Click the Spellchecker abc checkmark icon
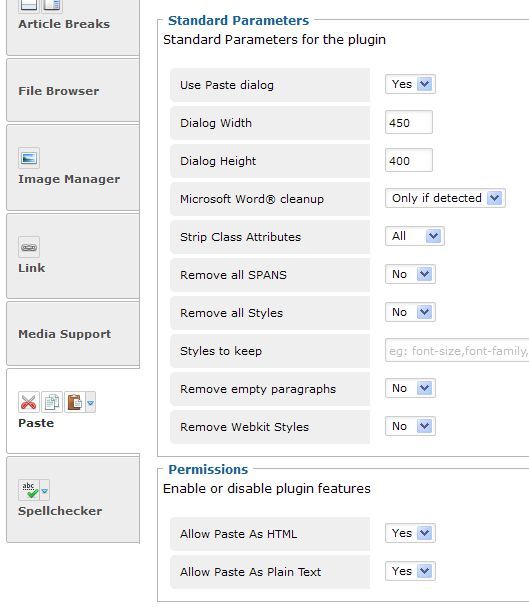The height and width of the screenshot is (607, 529). [x=29, y=490]
